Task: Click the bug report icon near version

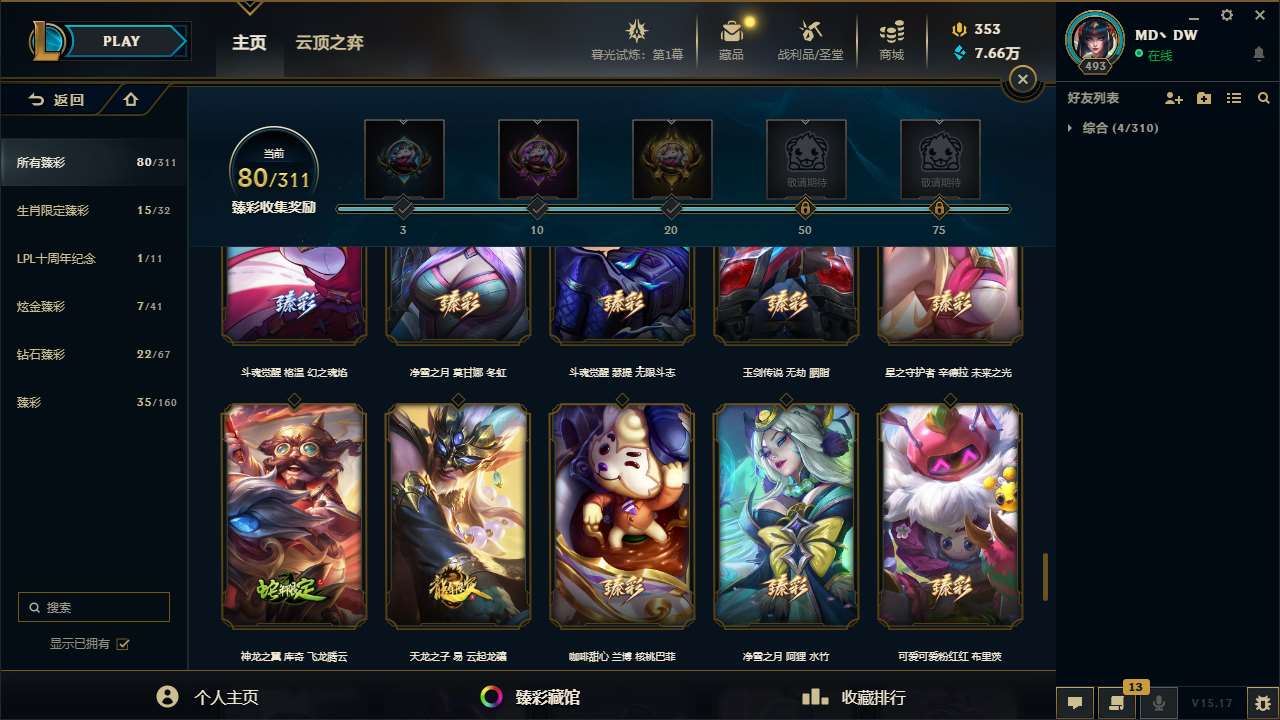Action: 1262,703
